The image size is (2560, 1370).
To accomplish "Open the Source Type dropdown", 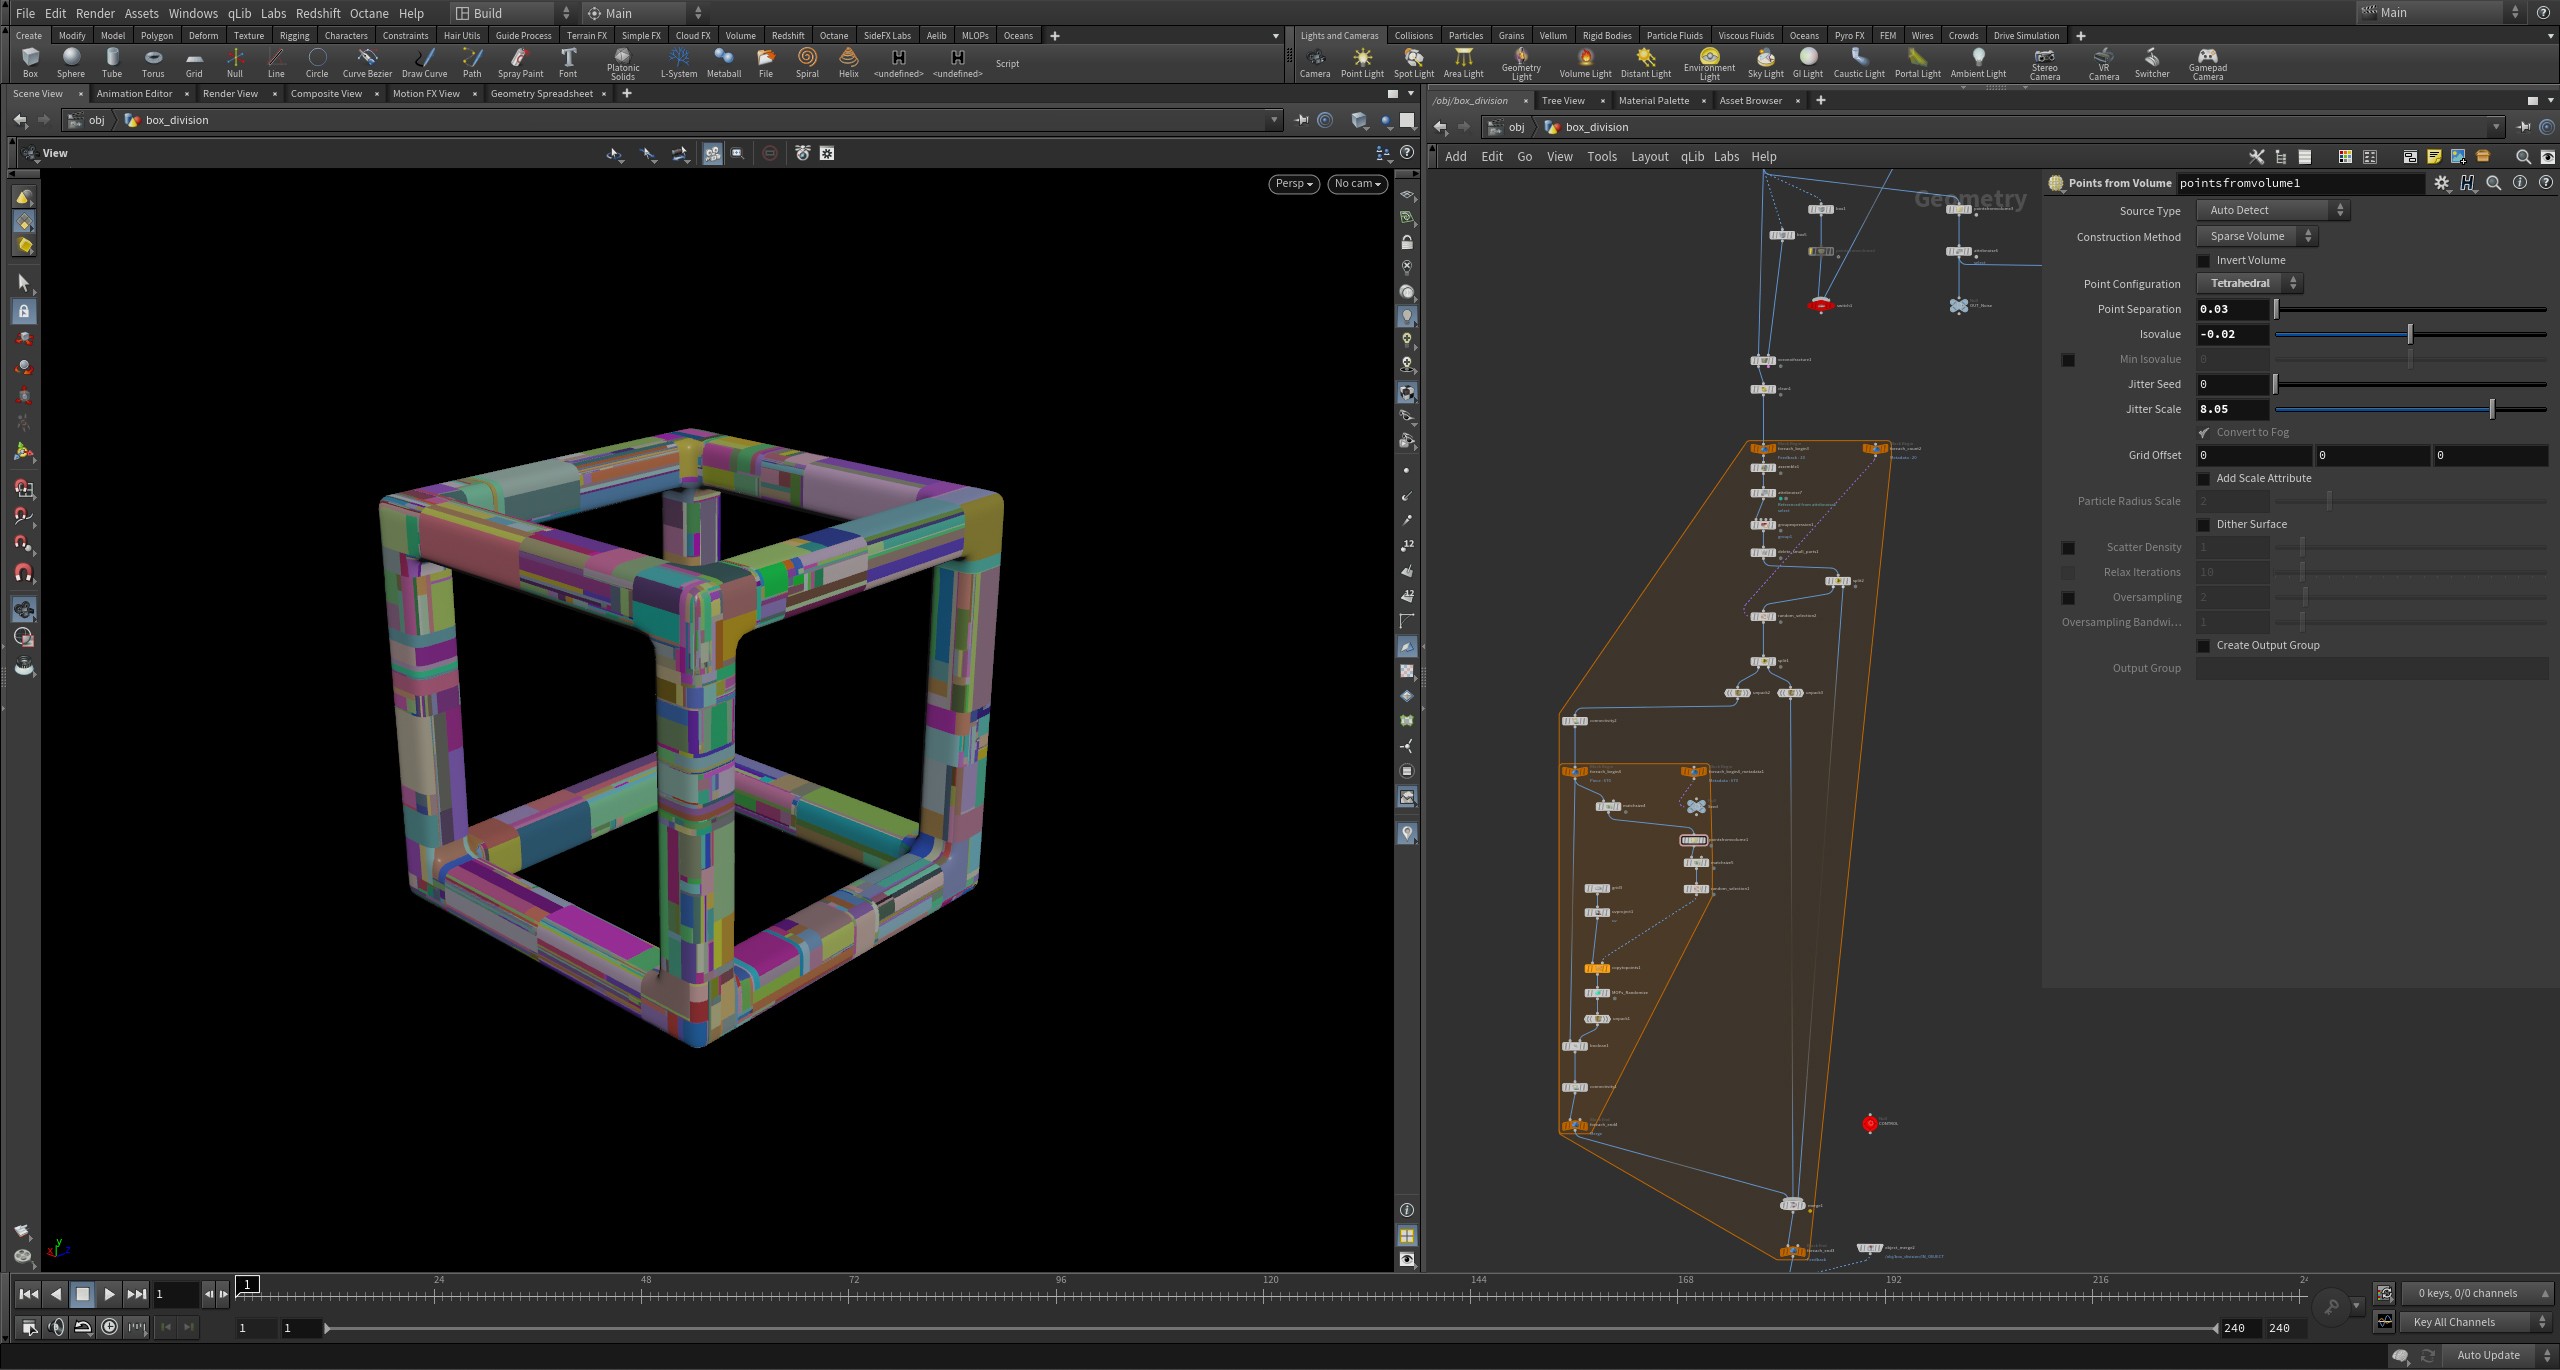I will click(x=2272, y=210).
